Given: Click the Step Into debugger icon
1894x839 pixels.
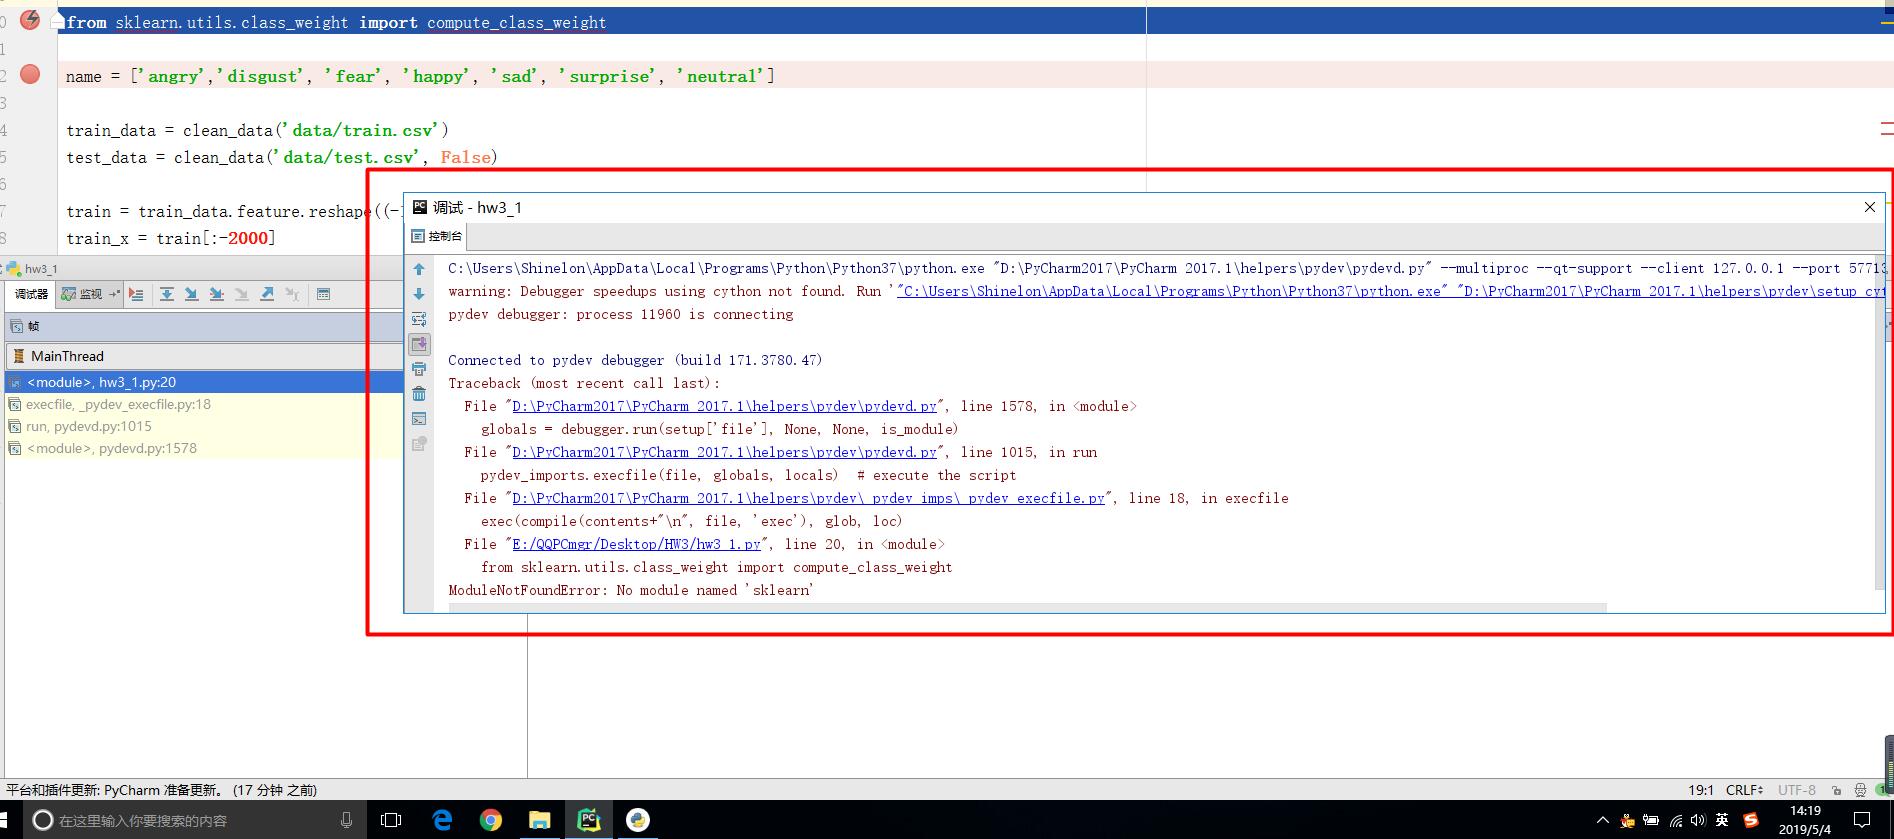Looking at the screenshot, I should coord(191,294).
